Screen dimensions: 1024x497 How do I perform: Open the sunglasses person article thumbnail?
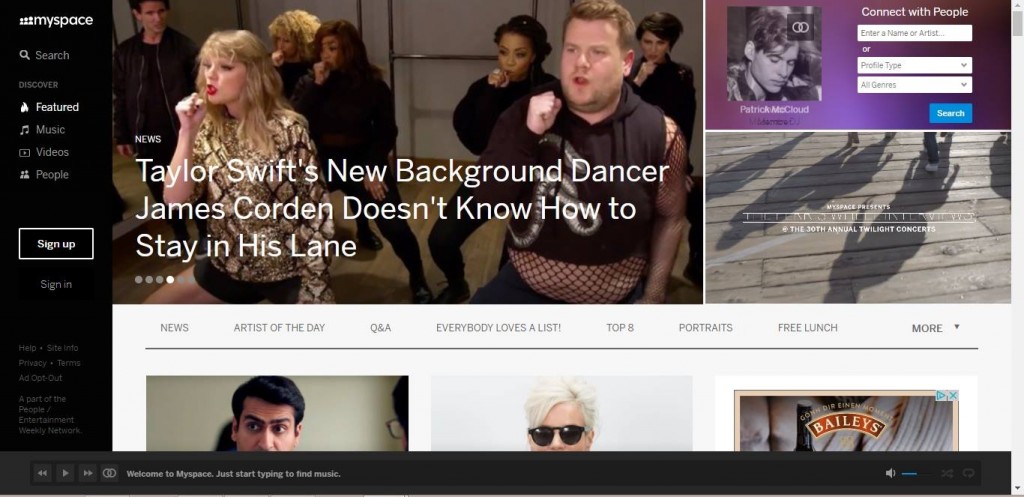562,413
